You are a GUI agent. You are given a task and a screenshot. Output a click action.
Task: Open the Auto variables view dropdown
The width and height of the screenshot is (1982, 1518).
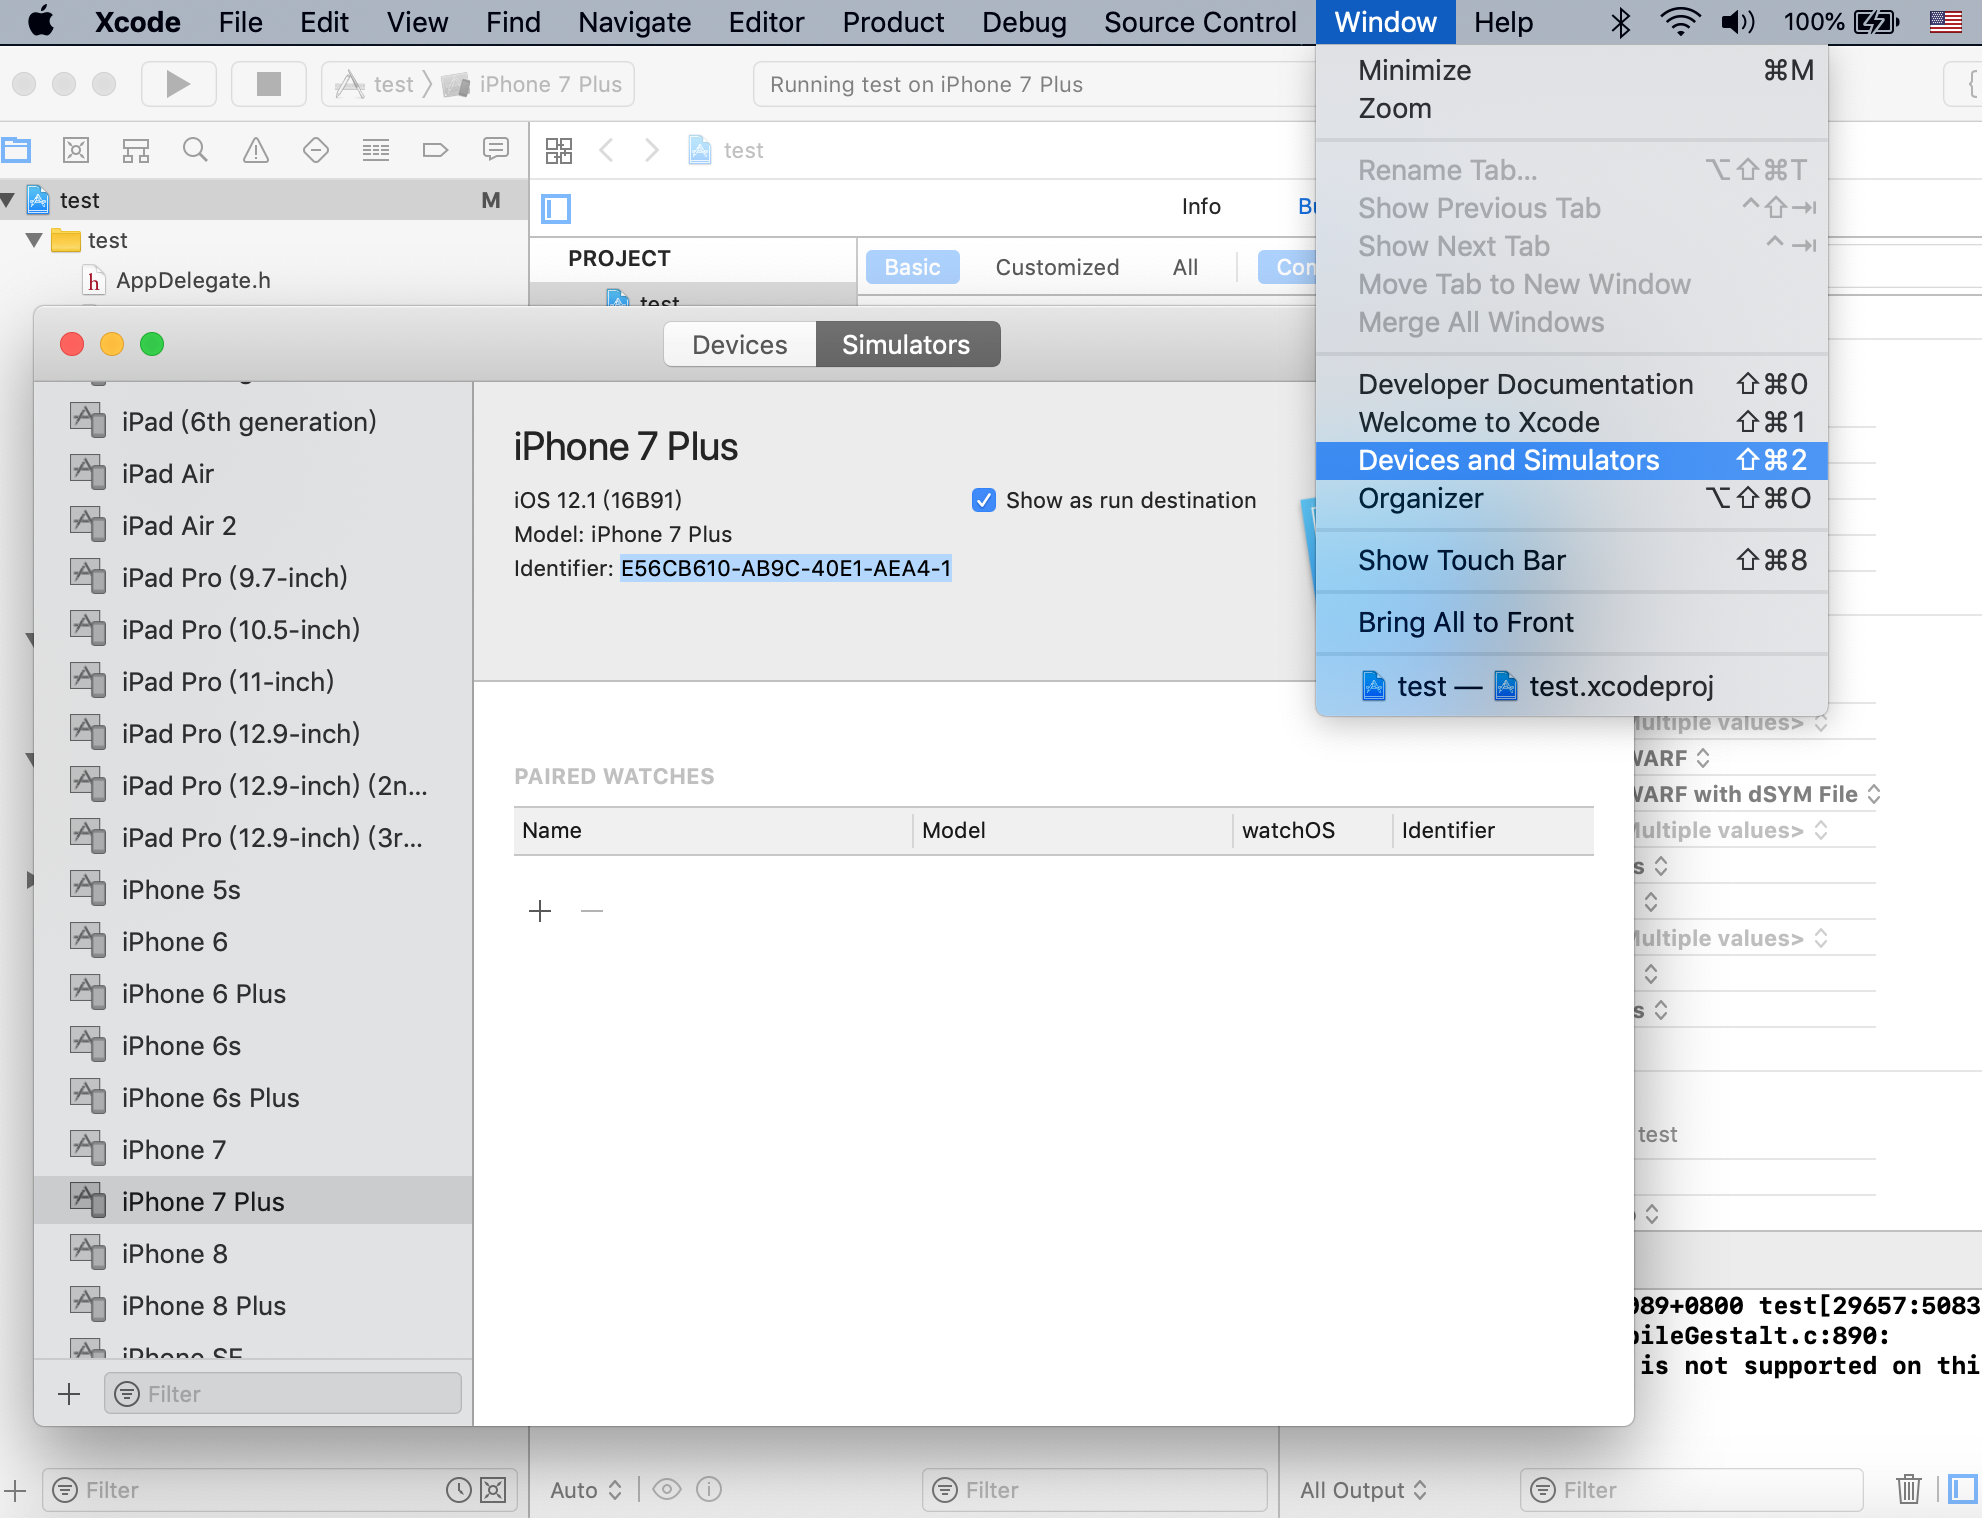586,1490
